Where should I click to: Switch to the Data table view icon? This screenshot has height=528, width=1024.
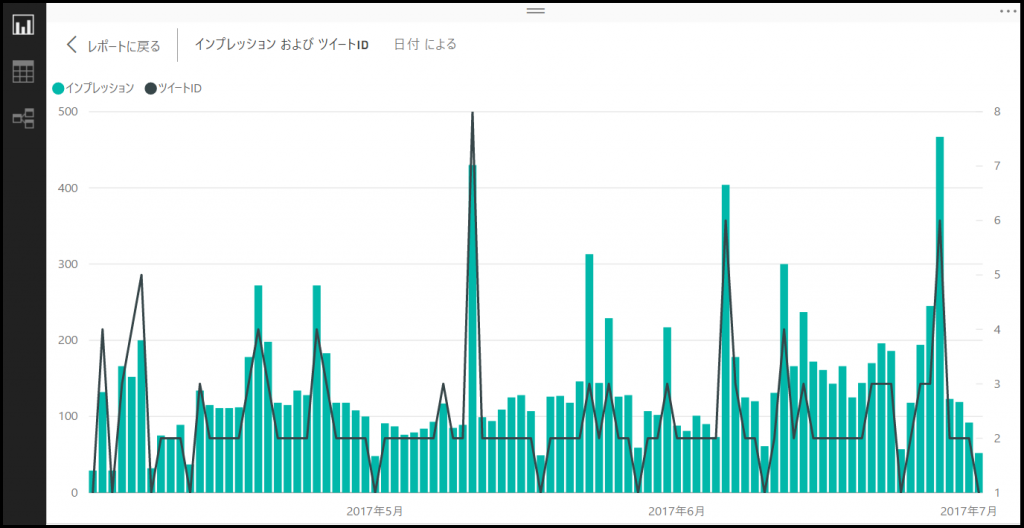point(24,72)
